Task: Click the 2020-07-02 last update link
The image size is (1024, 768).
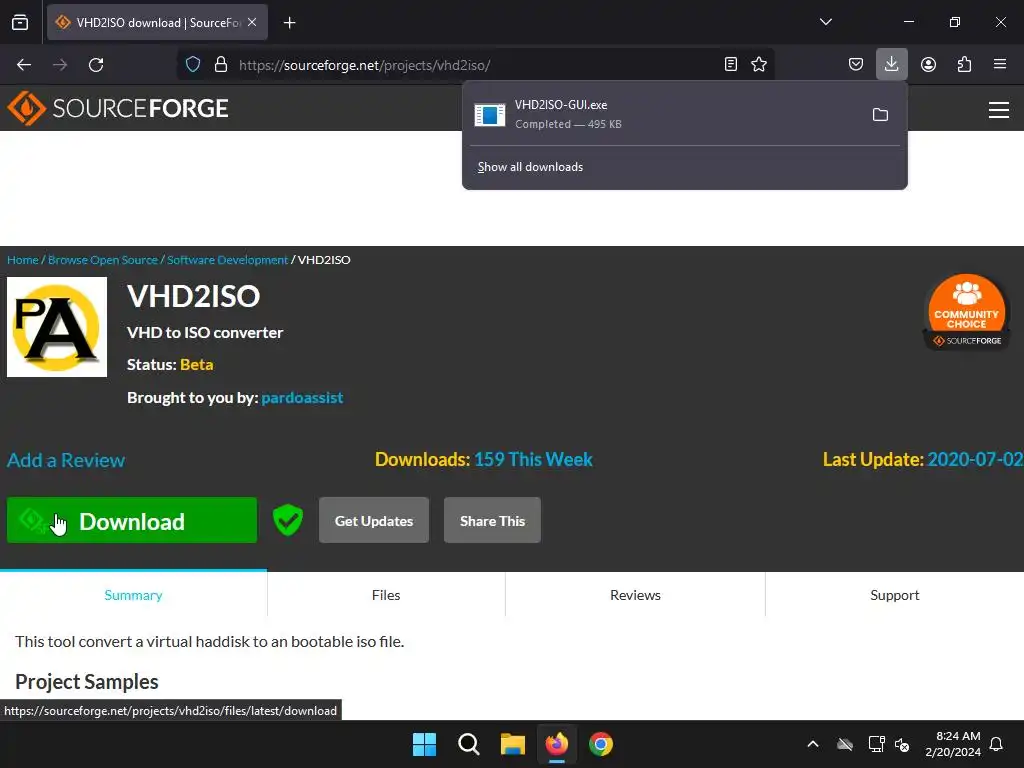Action: [x=975, y=460]
